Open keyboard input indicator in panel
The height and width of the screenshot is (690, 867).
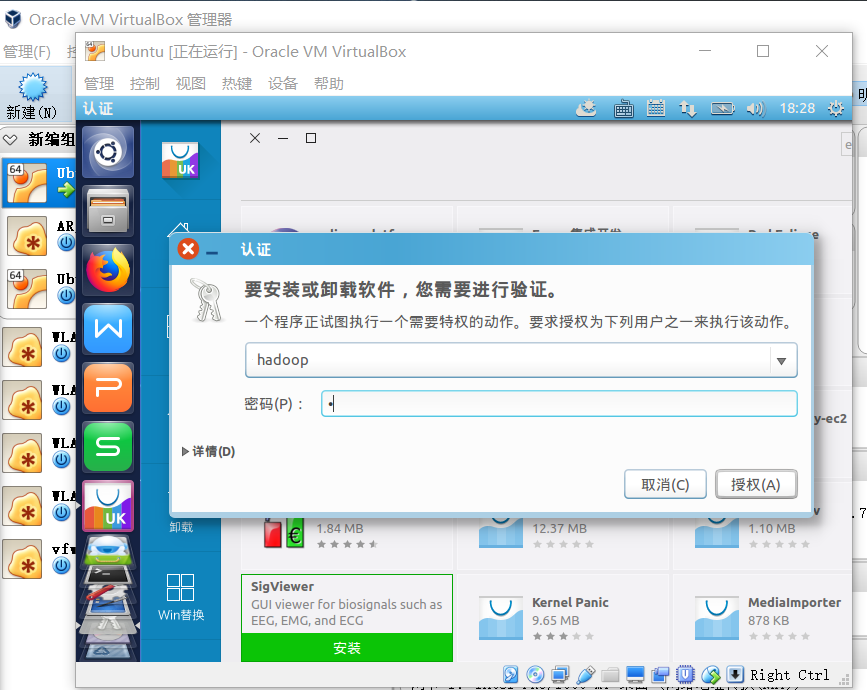(x=623, y=109)
